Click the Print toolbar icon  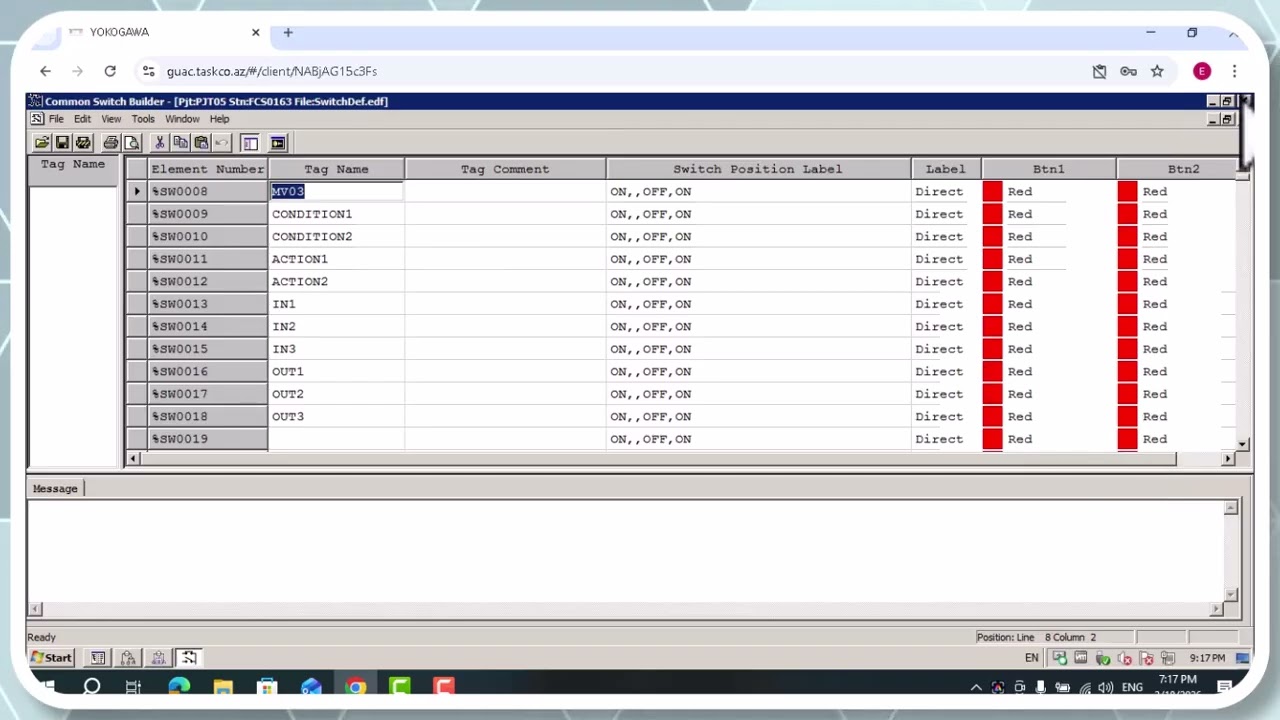(111, 143)
